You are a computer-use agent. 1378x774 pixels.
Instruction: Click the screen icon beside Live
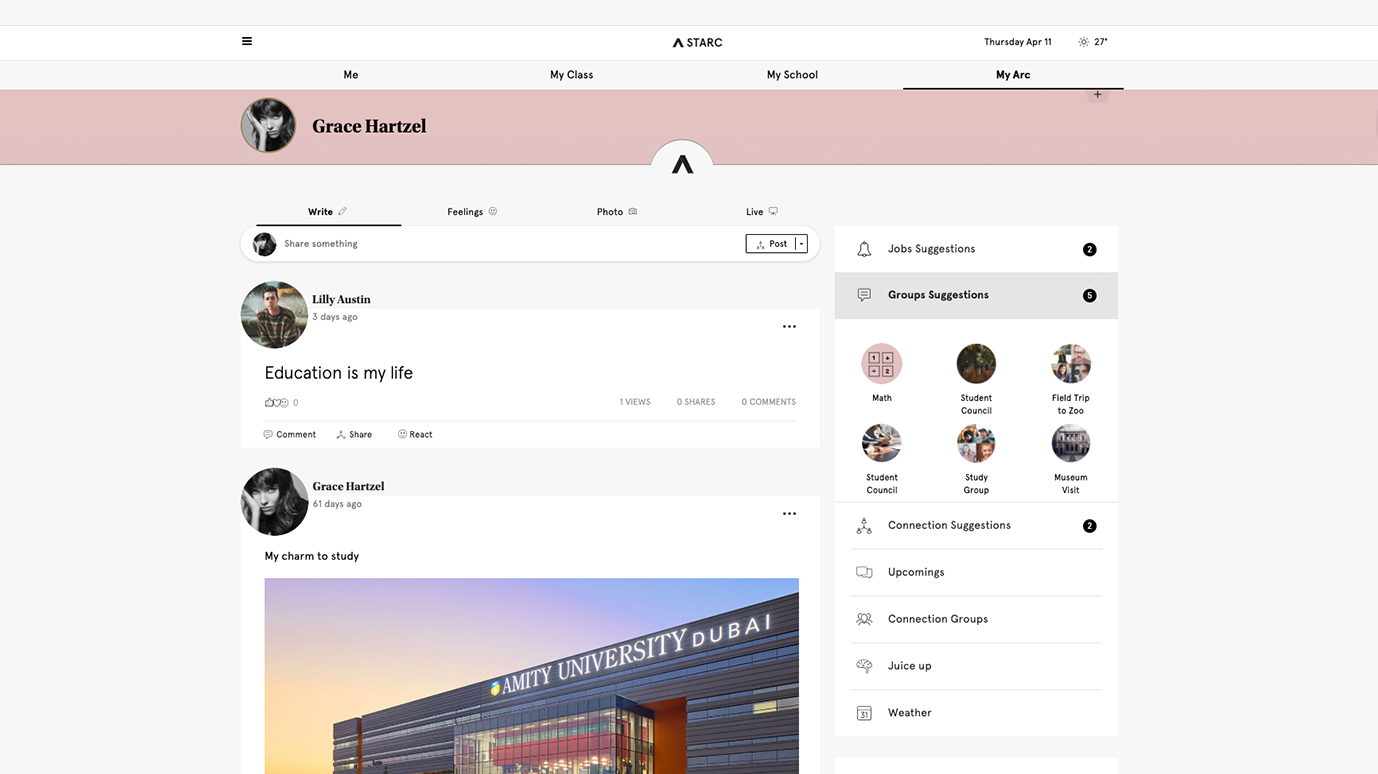pyautogui.click(x=773, y=212)
